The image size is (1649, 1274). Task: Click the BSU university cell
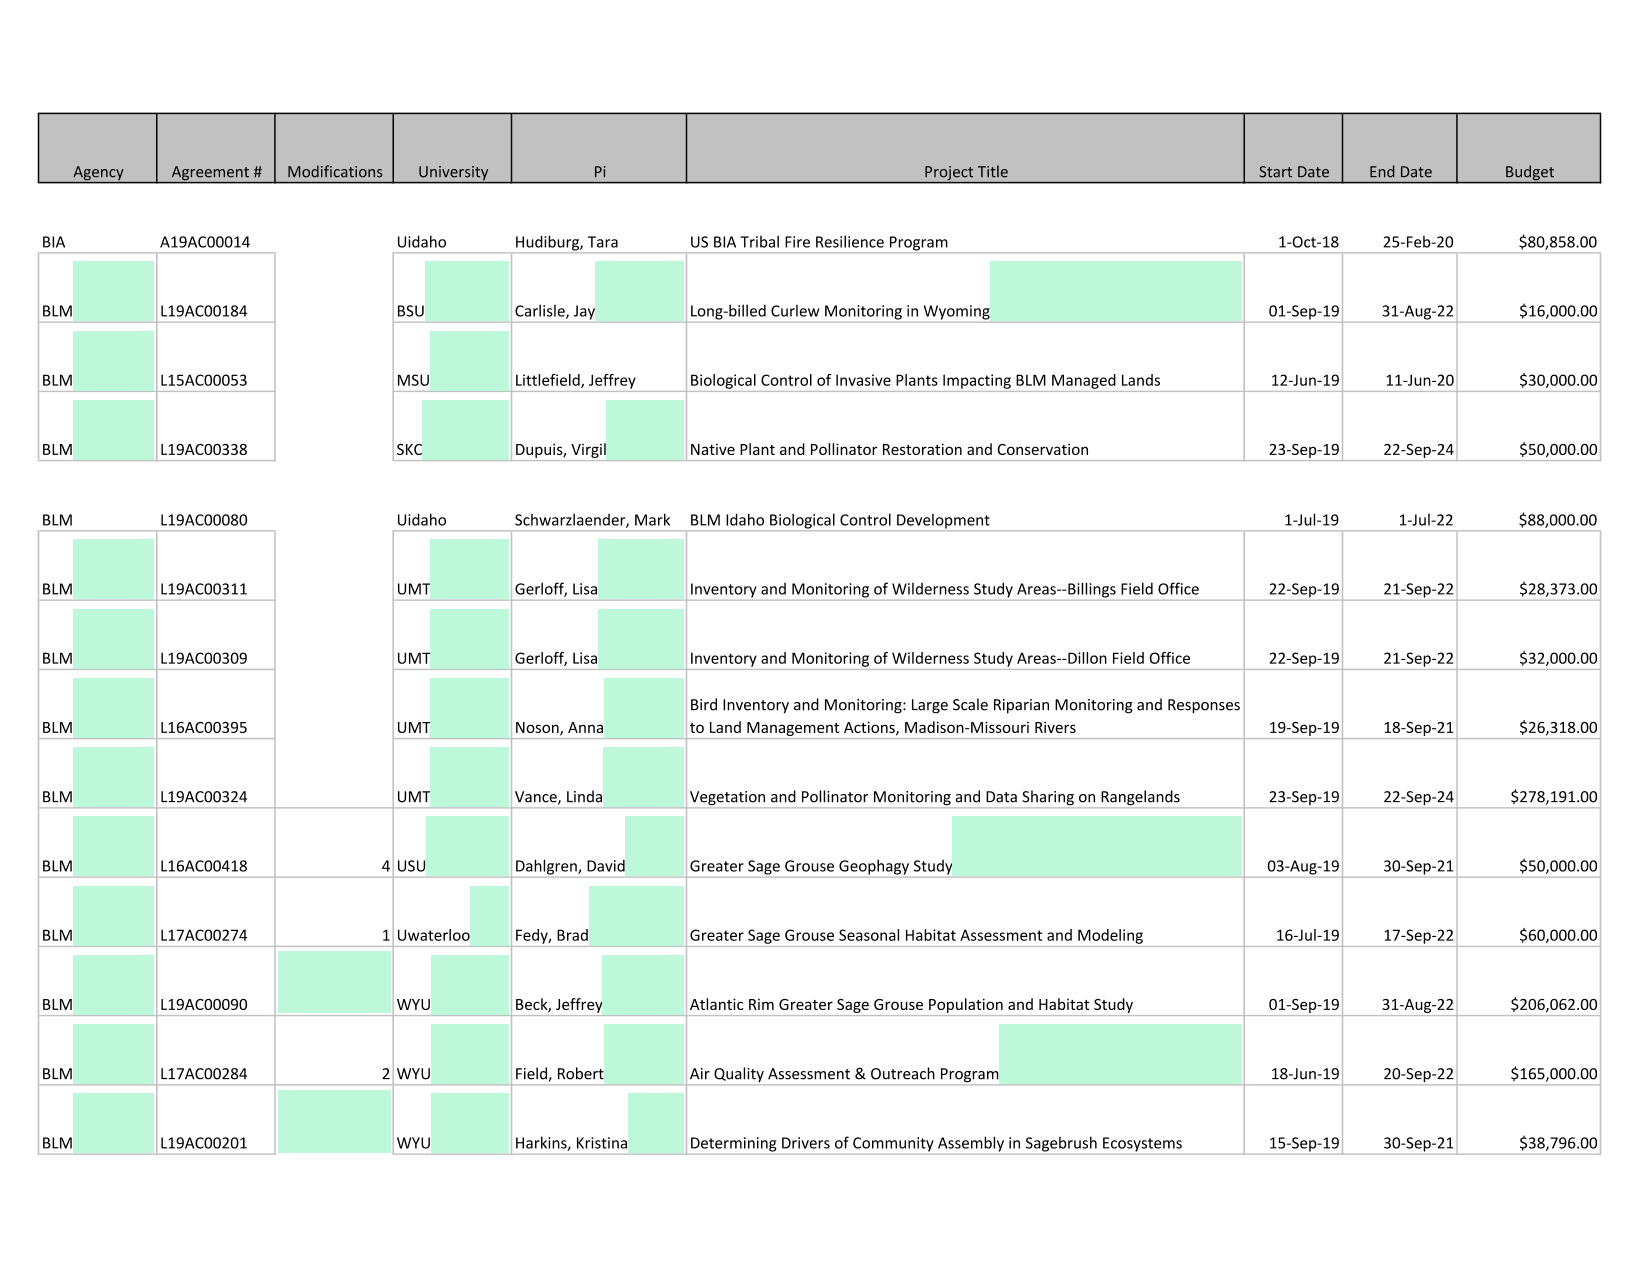[410, 311]
